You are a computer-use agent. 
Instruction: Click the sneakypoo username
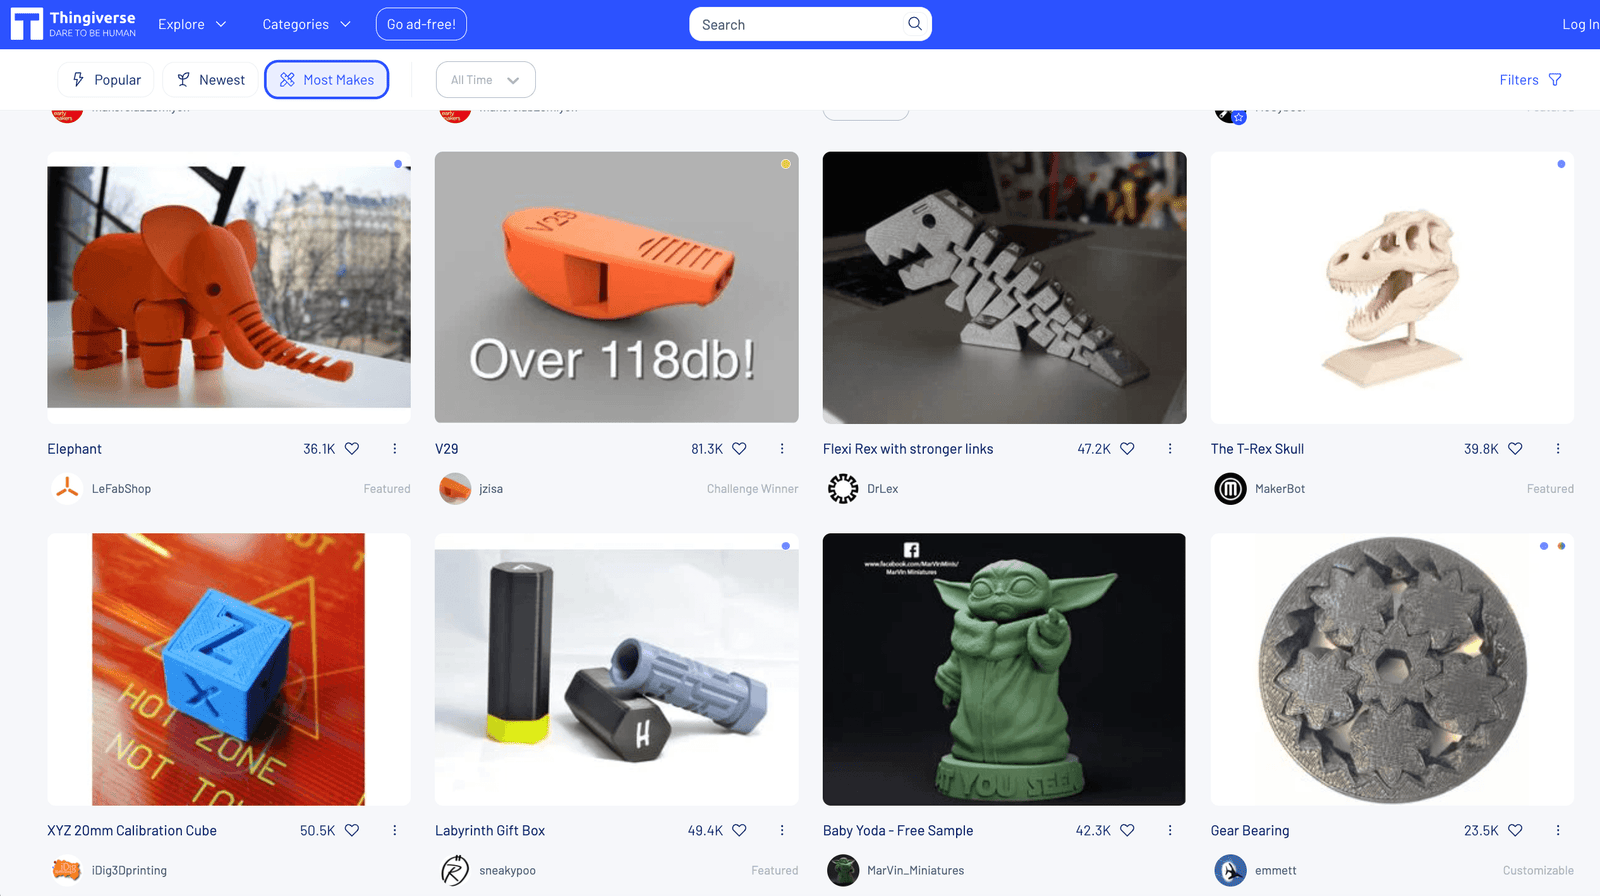click(507, 871)
